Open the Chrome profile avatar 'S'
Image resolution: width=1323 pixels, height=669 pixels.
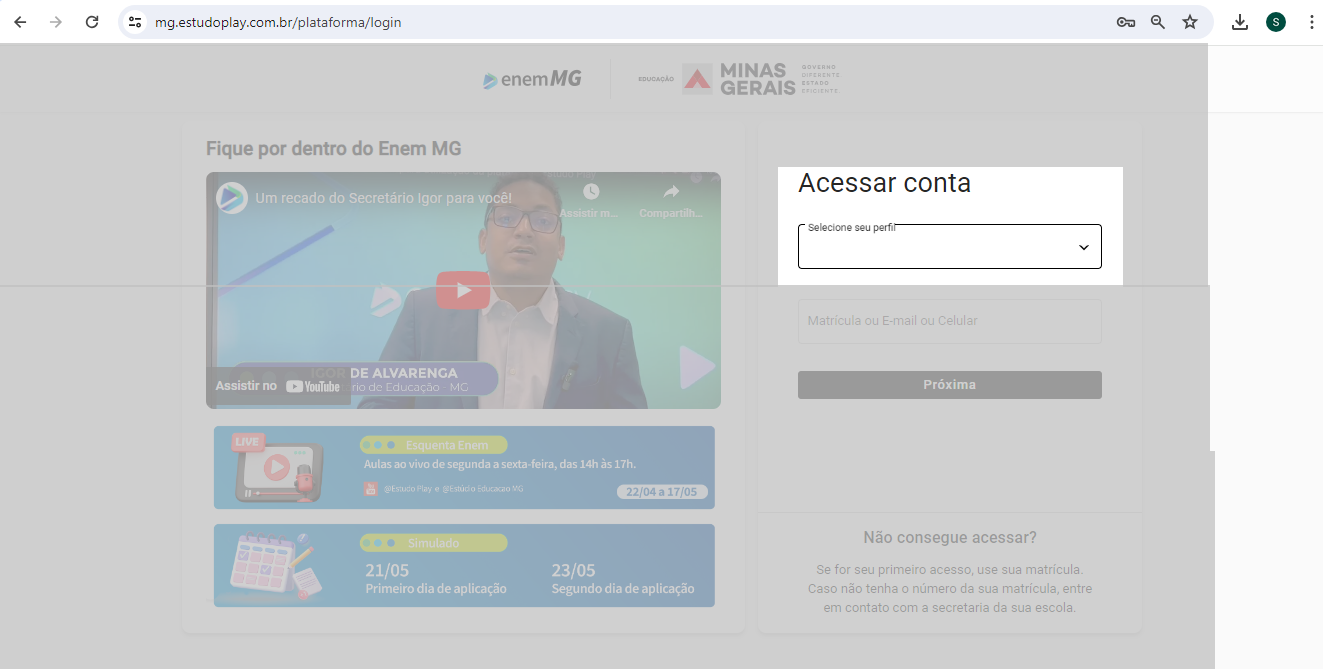click(1276, 22)
